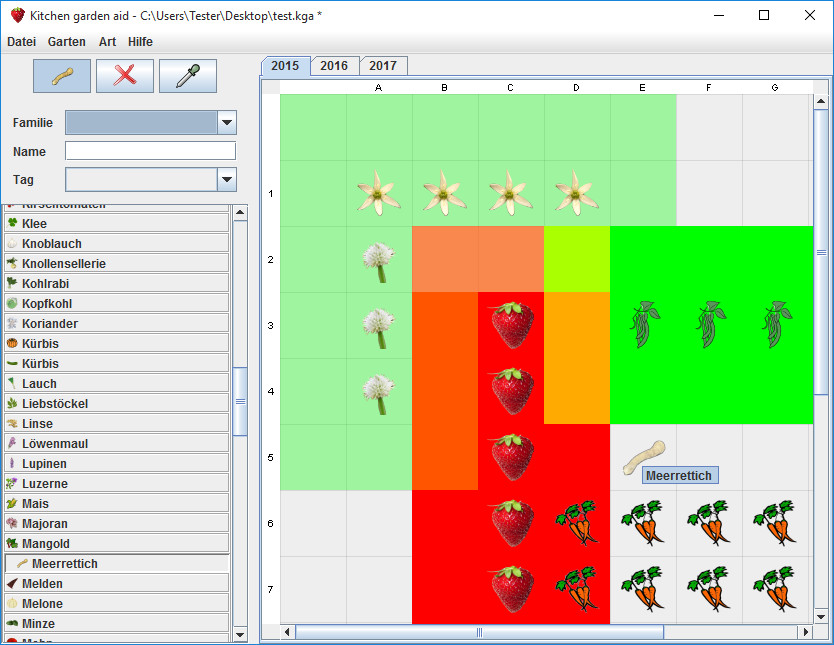Click the garden's horizontal scrollbar right arrow
This screenshot has width=834, height=645.
pos(805,632)
